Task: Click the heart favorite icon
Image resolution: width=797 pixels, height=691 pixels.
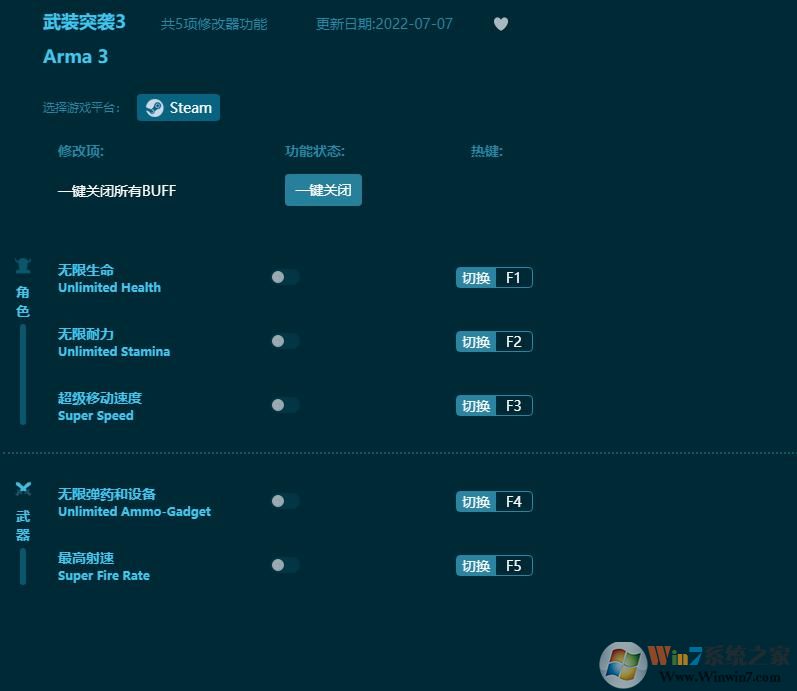Action: point(501,24)
